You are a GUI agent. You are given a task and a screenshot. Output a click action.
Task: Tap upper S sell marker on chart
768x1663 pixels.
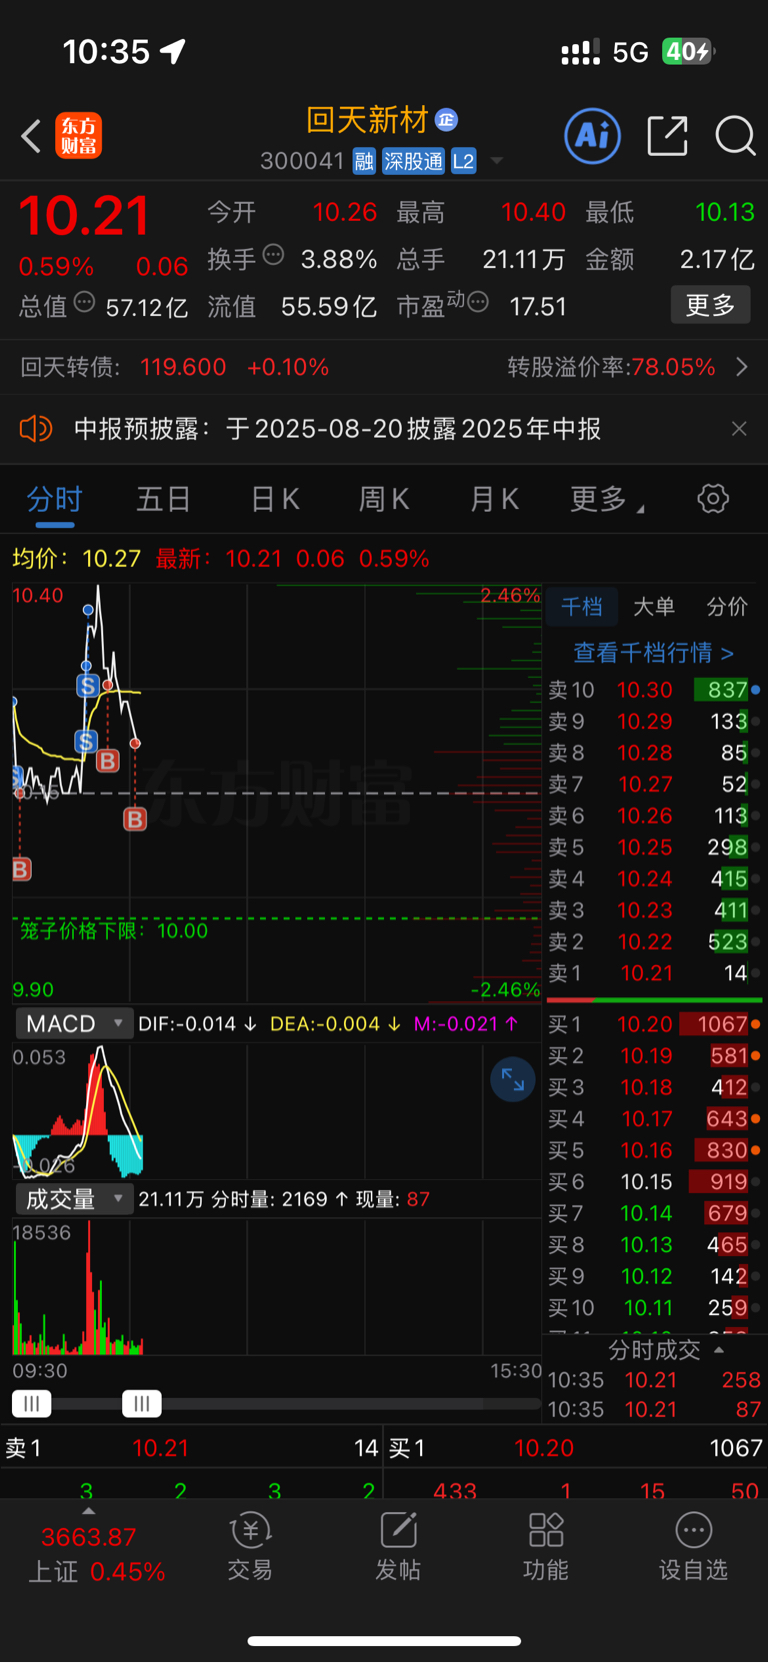click(x=88, y=686)
